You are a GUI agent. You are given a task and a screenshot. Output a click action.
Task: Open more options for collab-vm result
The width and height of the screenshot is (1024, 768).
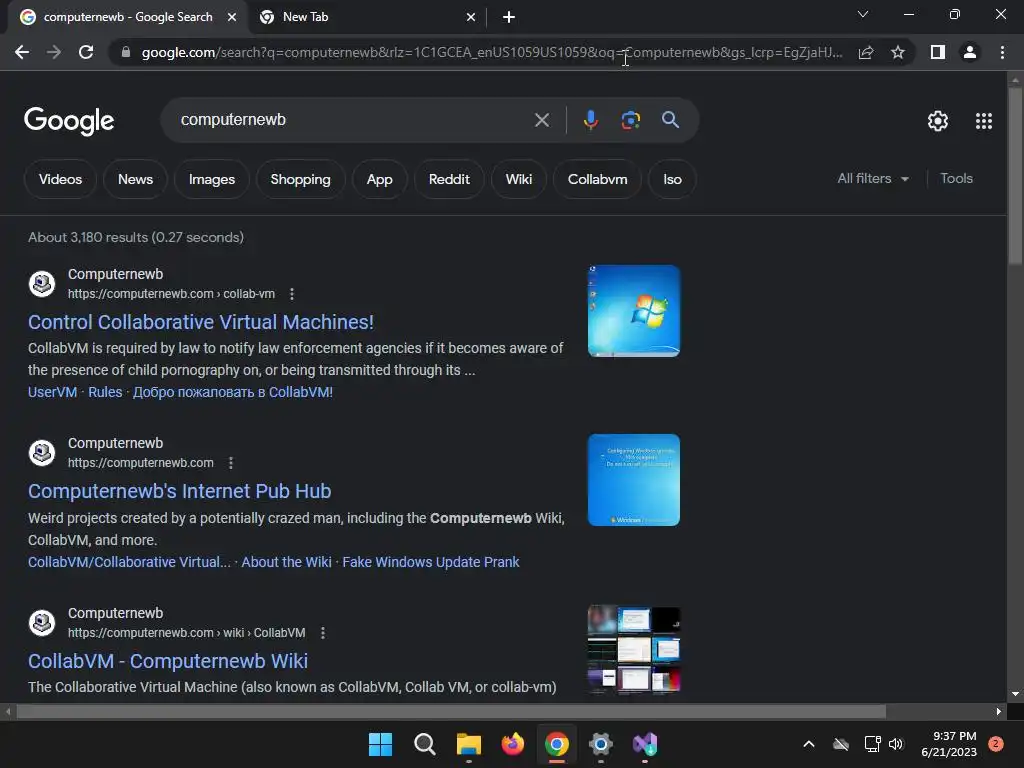tap(292, 294)
